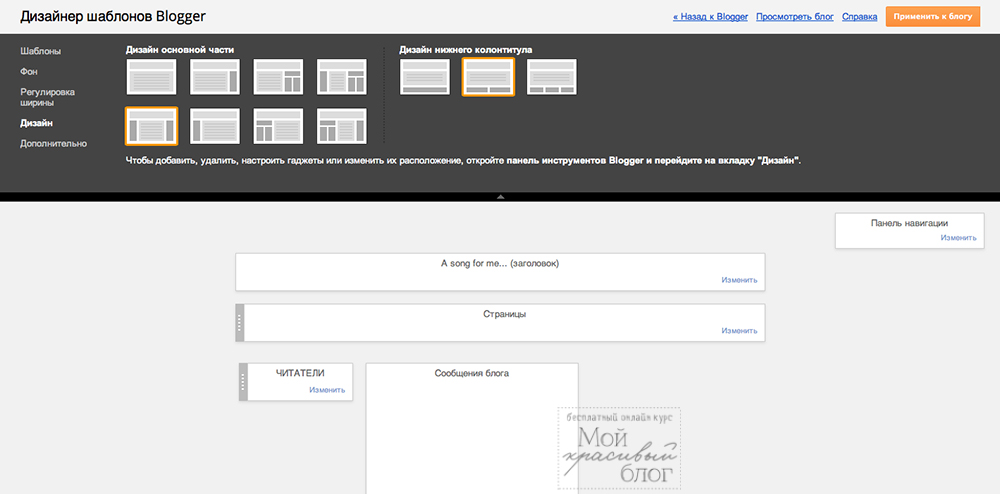Pick body layout with left and right sidebars
This screenshot has height=494, width=1000.
pyautogui.click(x=151, y=126)
